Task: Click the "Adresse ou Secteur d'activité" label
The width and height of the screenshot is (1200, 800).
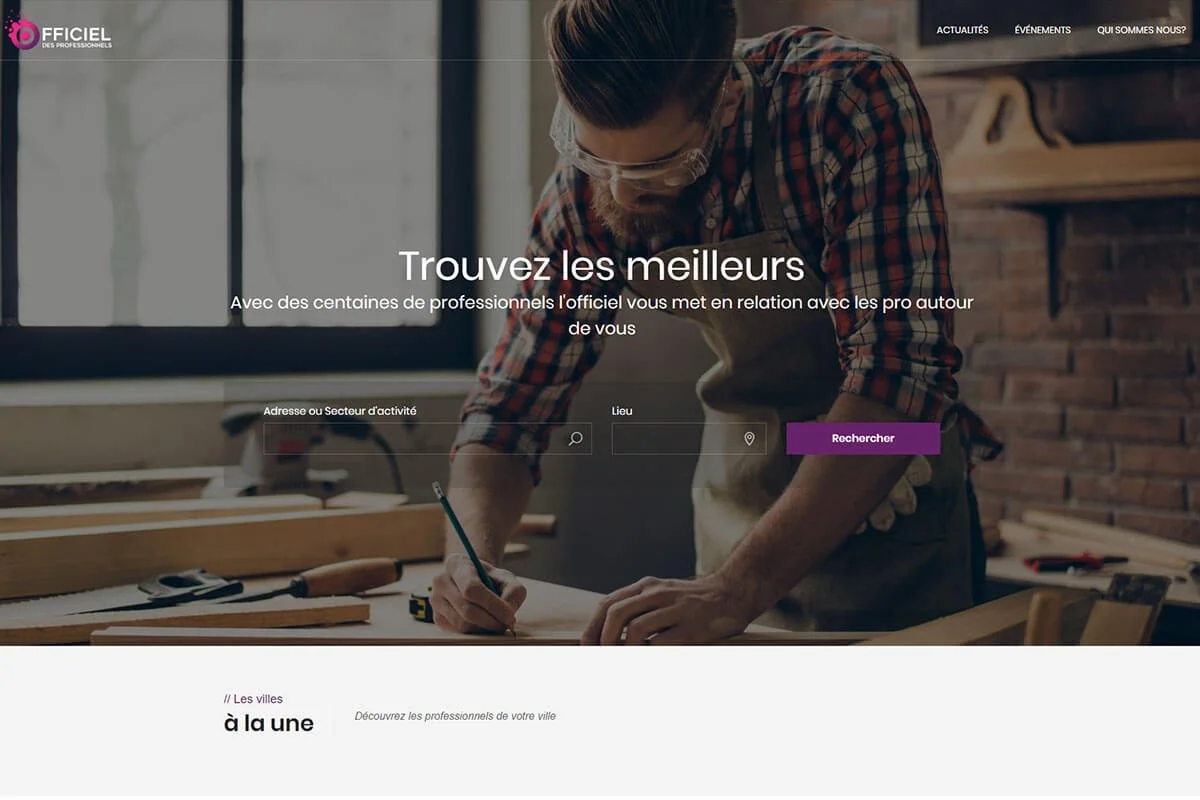Action: coord(340,411)
